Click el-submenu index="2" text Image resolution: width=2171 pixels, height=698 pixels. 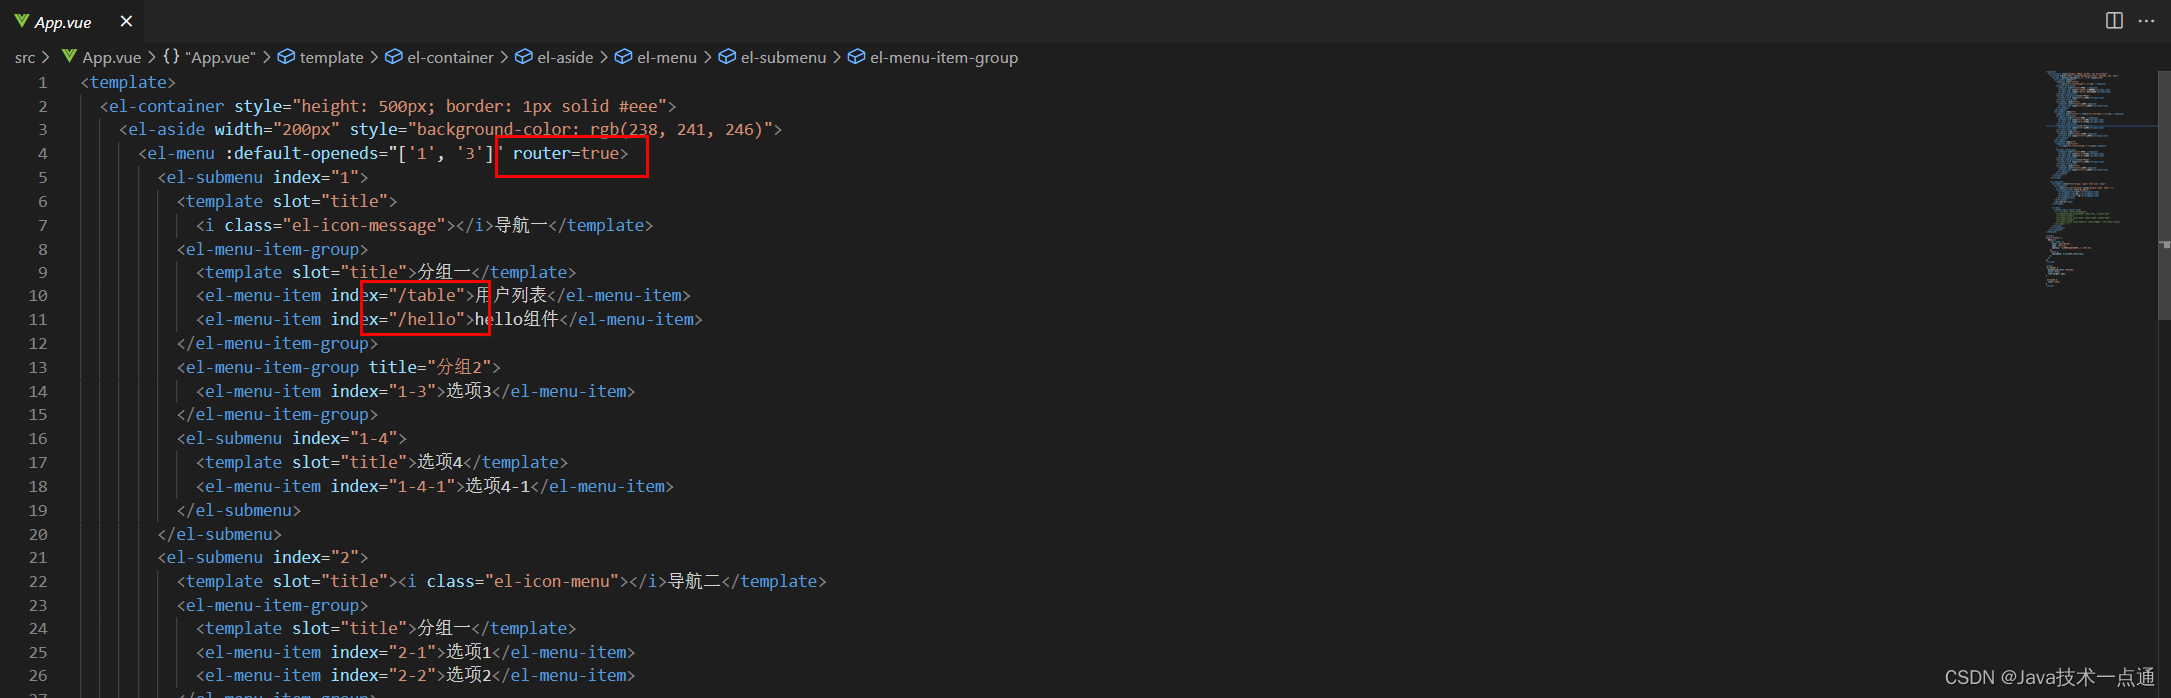263,557
